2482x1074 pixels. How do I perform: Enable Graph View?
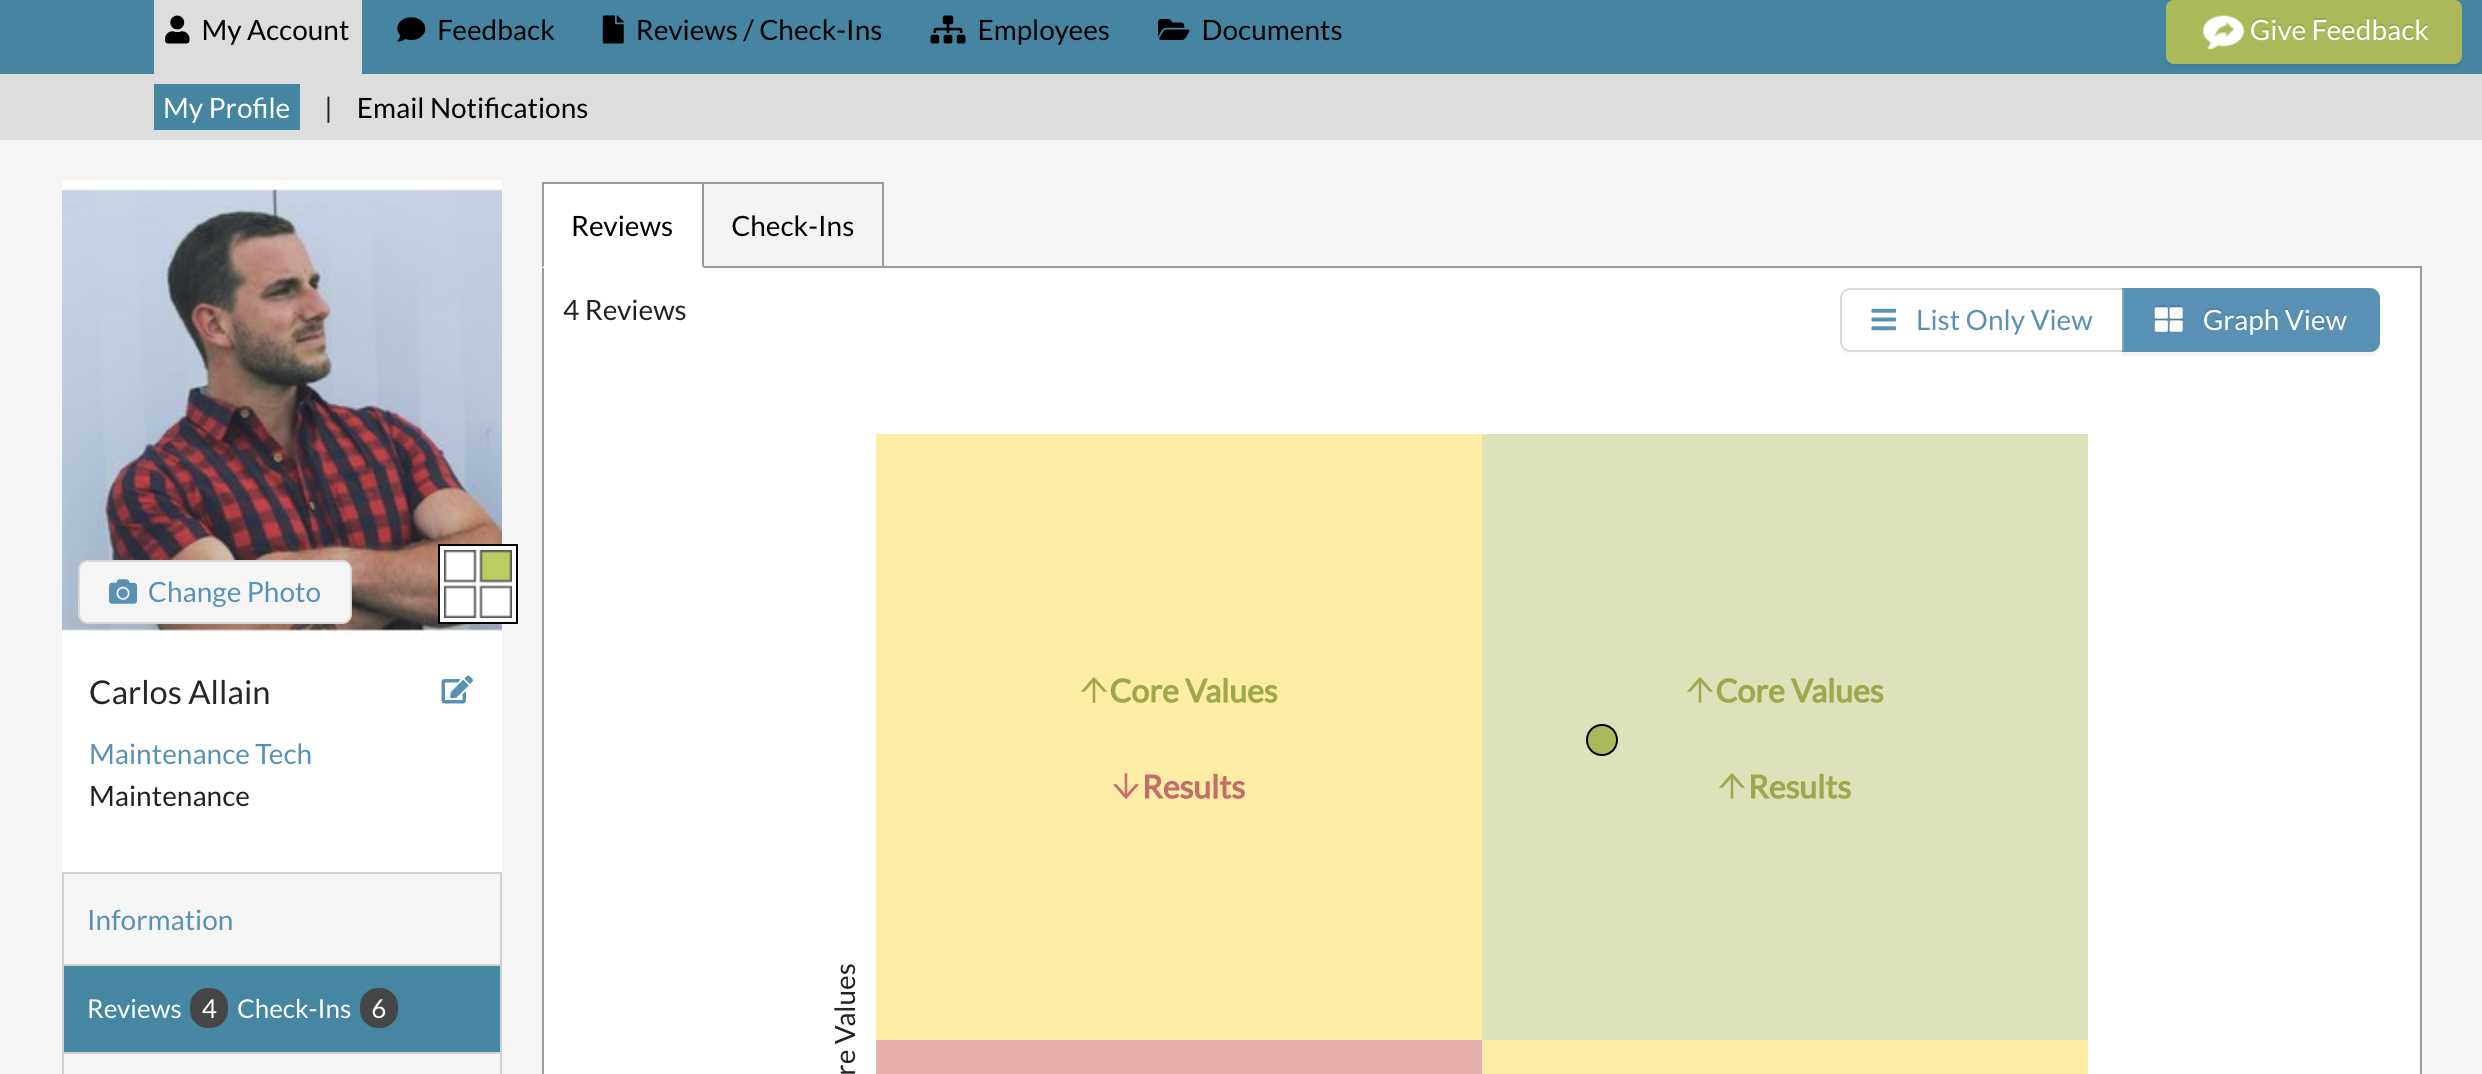tap(2250, 320)
